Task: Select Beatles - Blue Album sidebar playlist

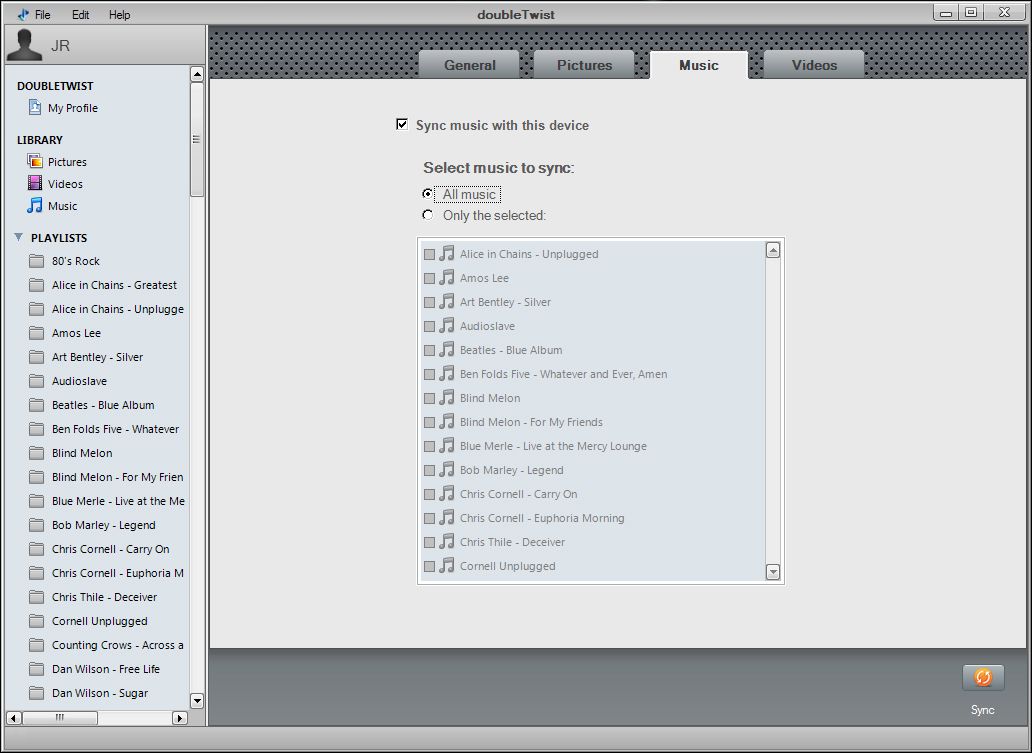Action: tap(103, 405)
